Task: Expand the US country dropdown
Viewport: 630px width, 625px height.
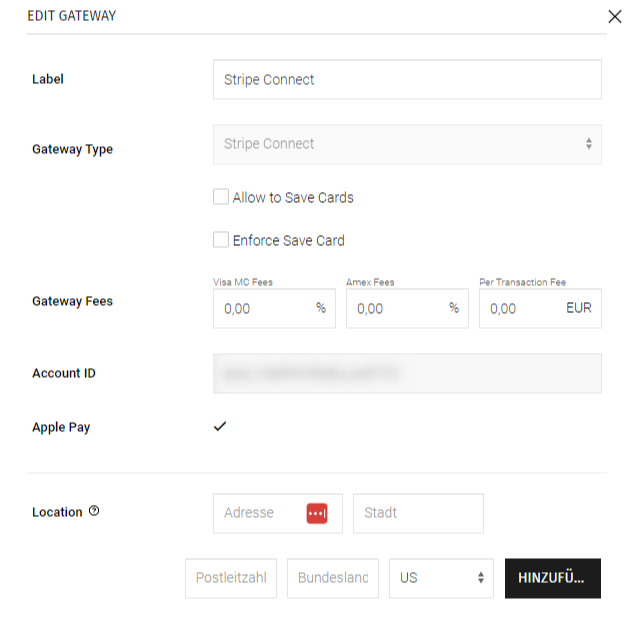Action: (441, 578)
